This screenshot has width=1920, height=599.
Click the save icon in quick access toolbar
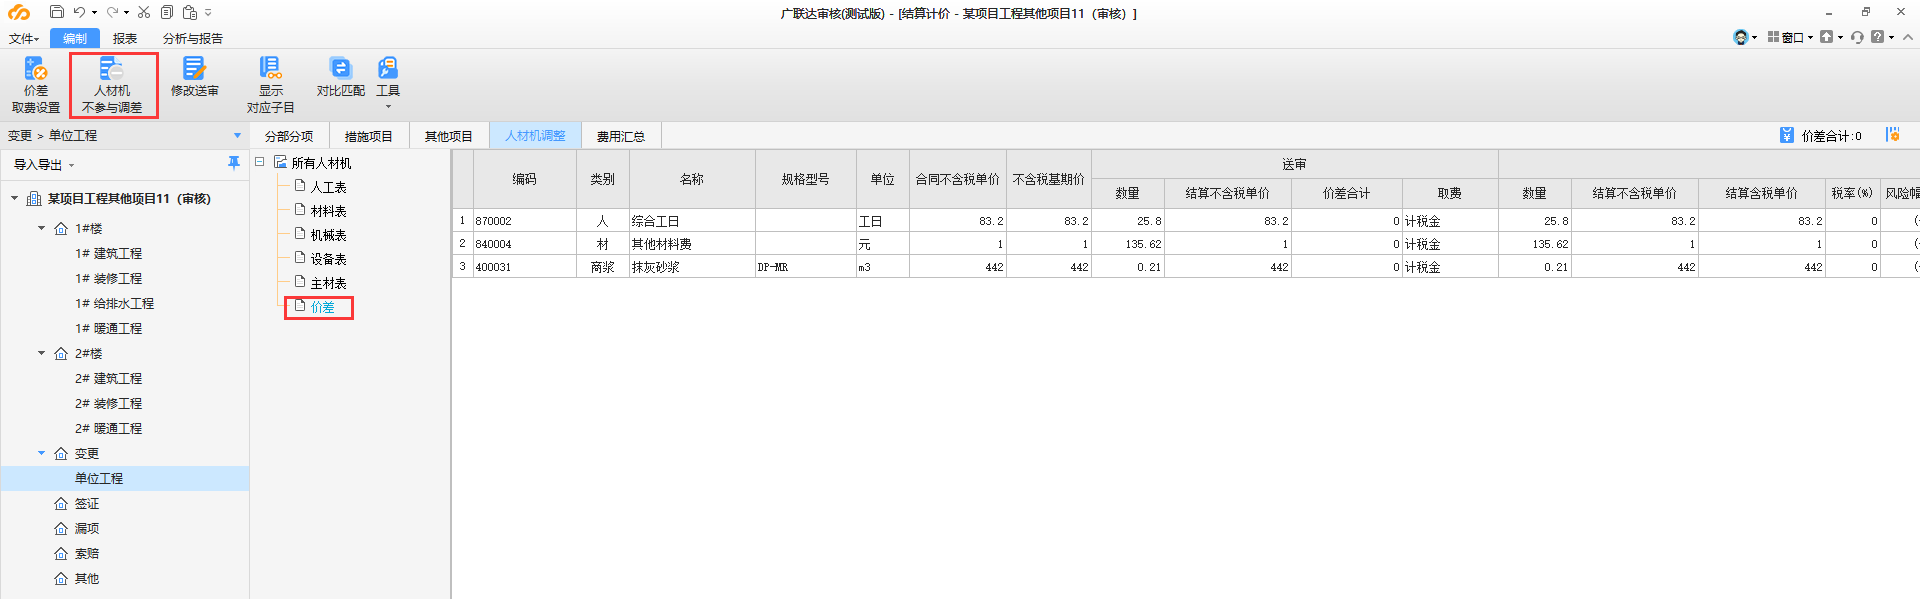coord(57,12)
